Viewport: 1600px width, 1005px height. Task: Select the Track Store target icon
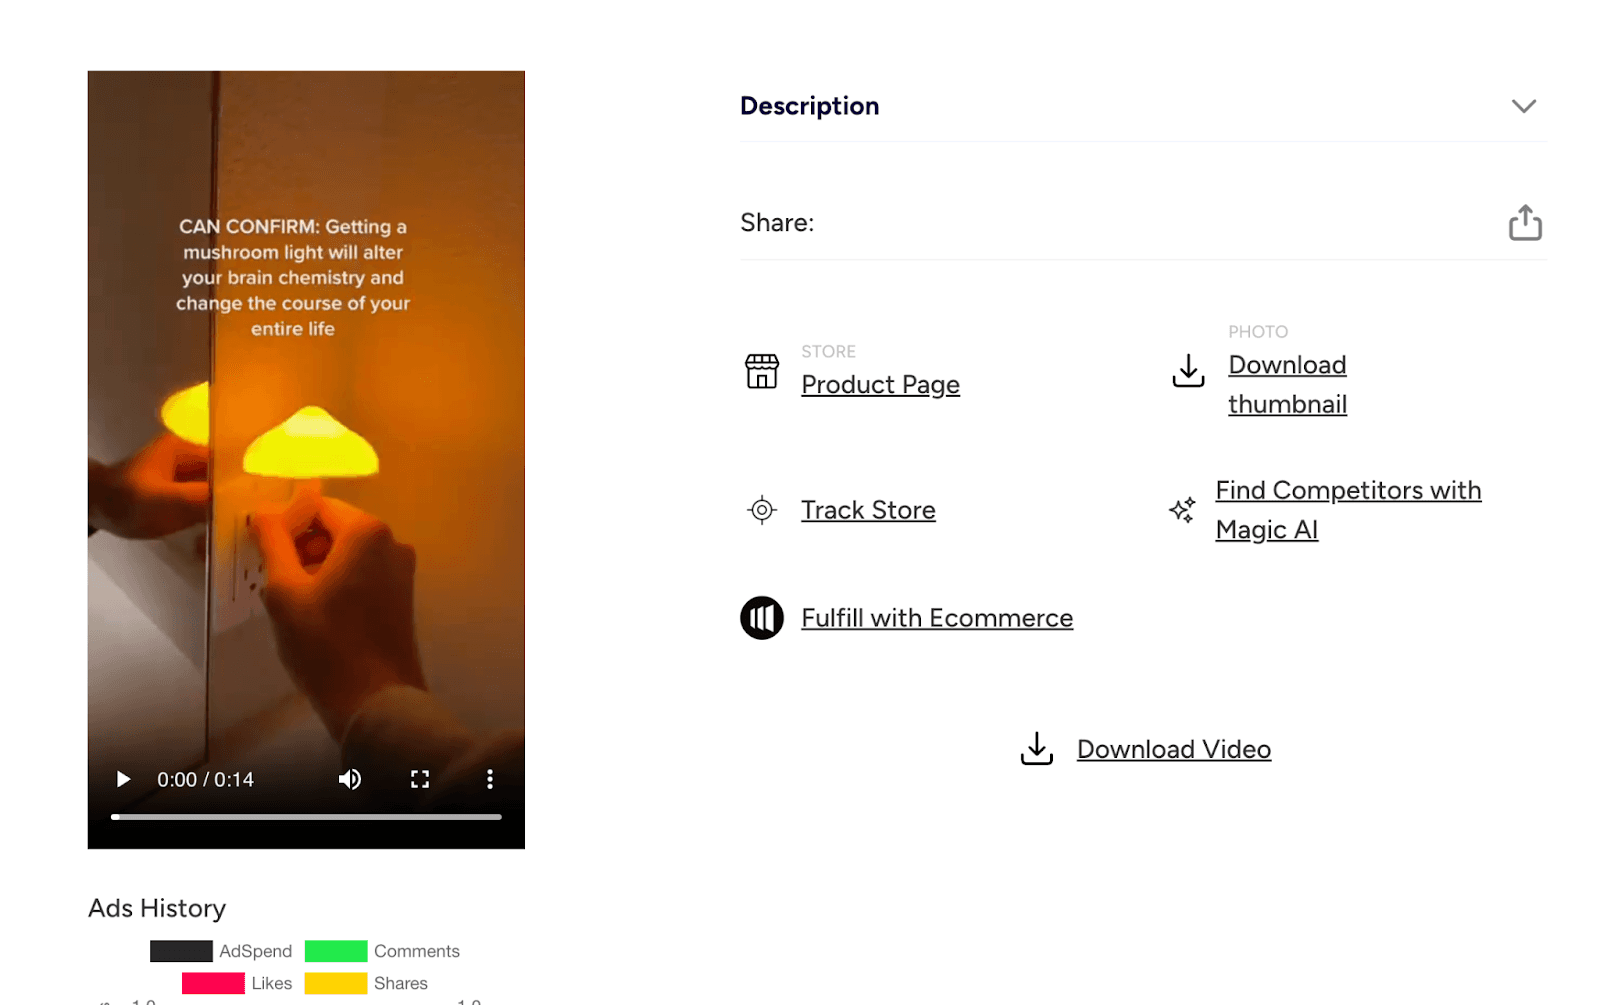(762, 510)
